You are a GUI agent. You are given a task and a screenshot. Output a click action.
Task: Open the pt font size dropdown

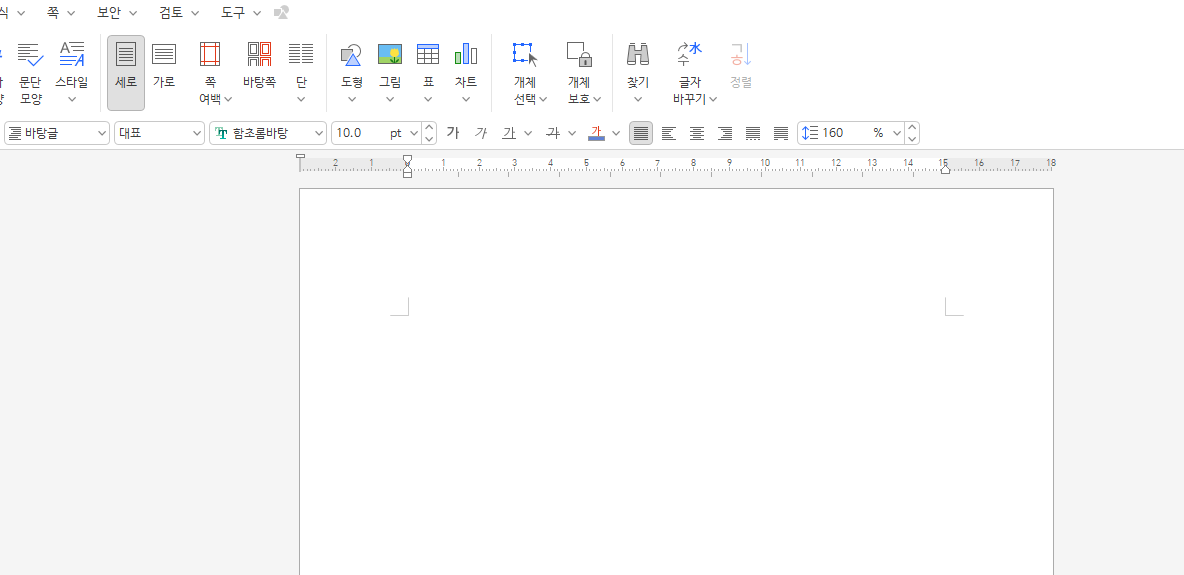(413, 133)
